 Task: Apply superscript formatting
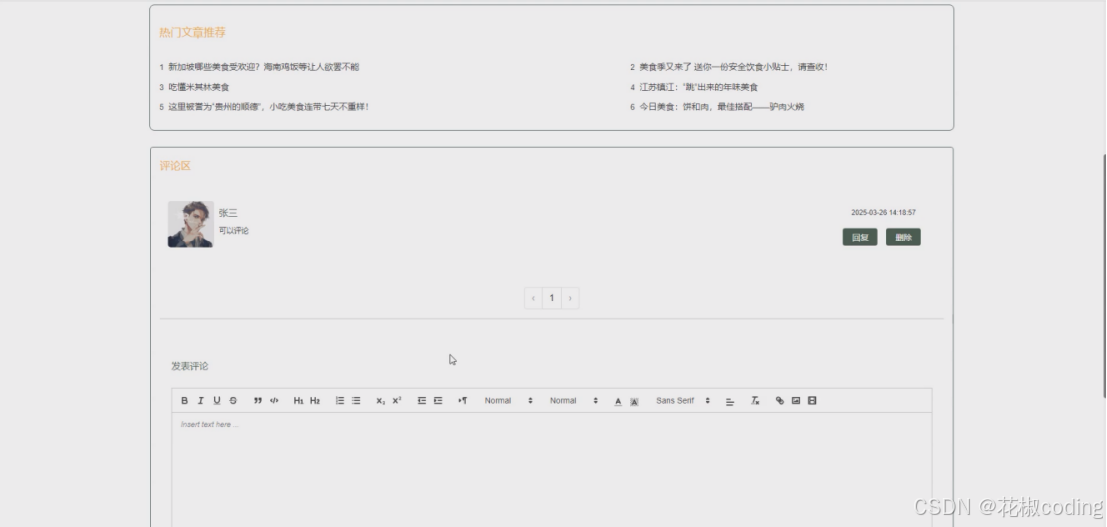[397, 401]
